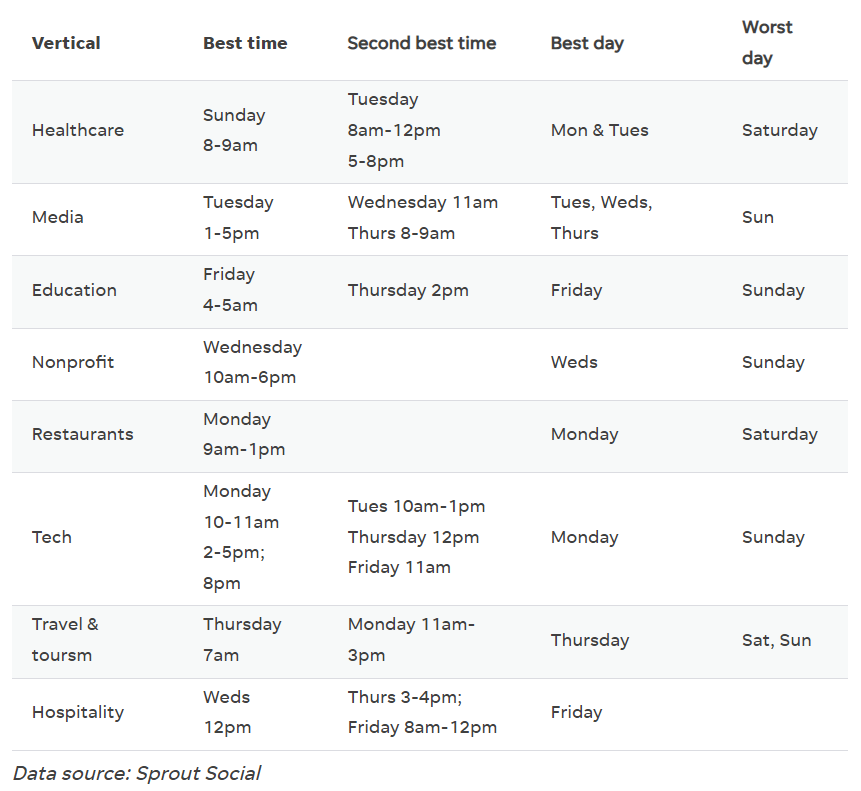Select Hospitality's best time Weds 12pm

[x=227, y=712]
